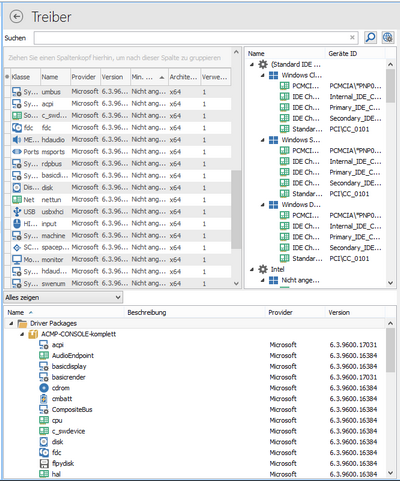The image size is (400, 481).
Task: Sort by the Min. ... column header
Action: (x=149, y=77)
